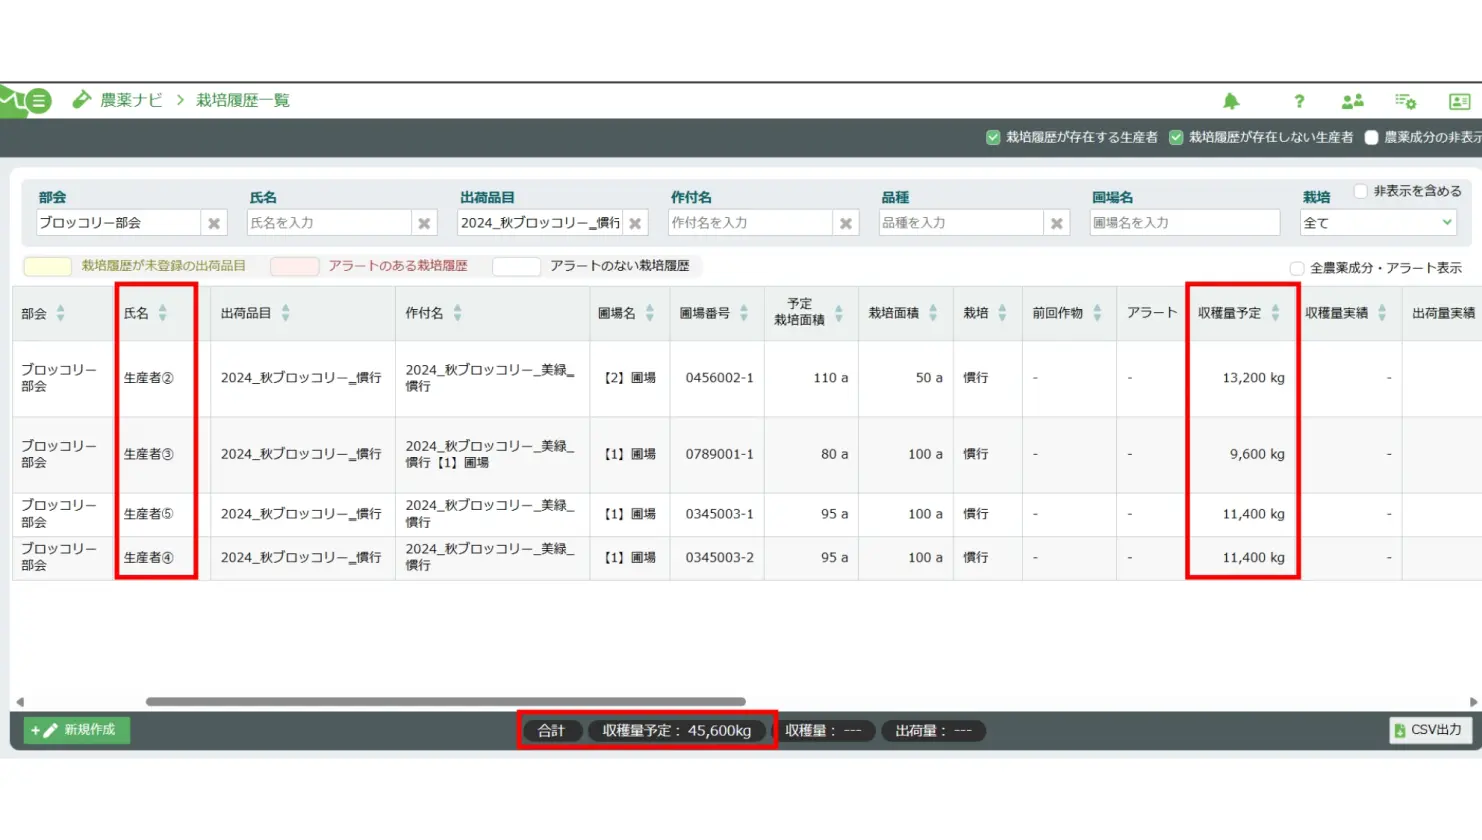Image resolution: width=1482 pixels, height=840 pixels.
Task: Open the list settings gear icon
Action: [1405, 101]
